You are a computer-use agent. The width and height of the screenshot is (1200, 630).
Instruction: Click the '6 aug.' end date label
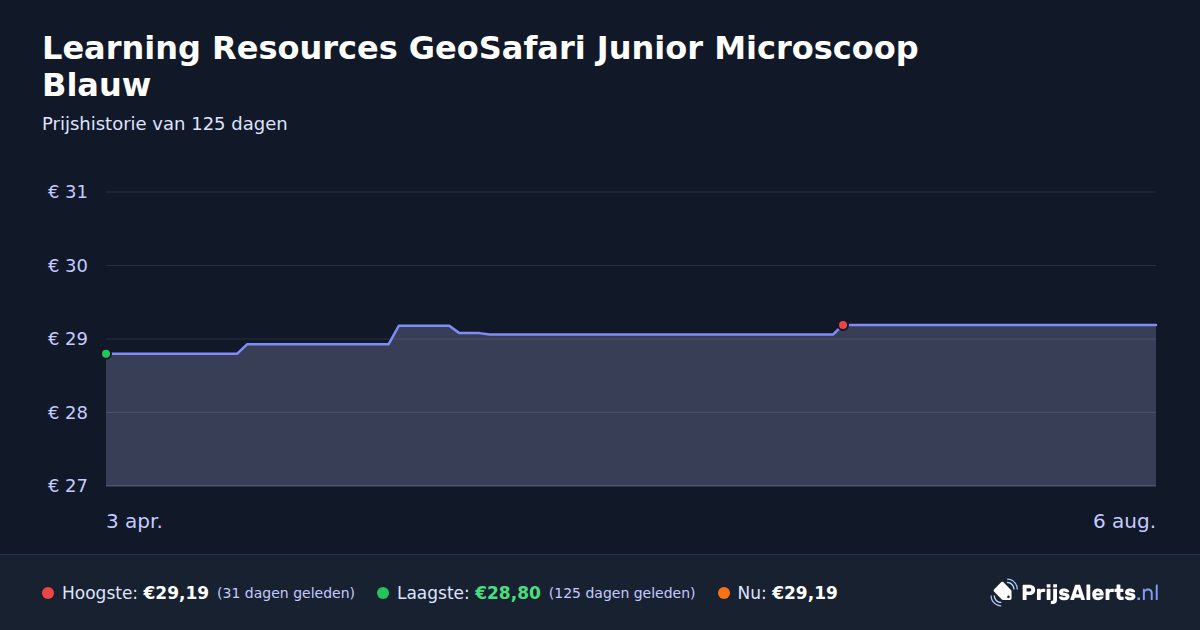coord(1124,522)
